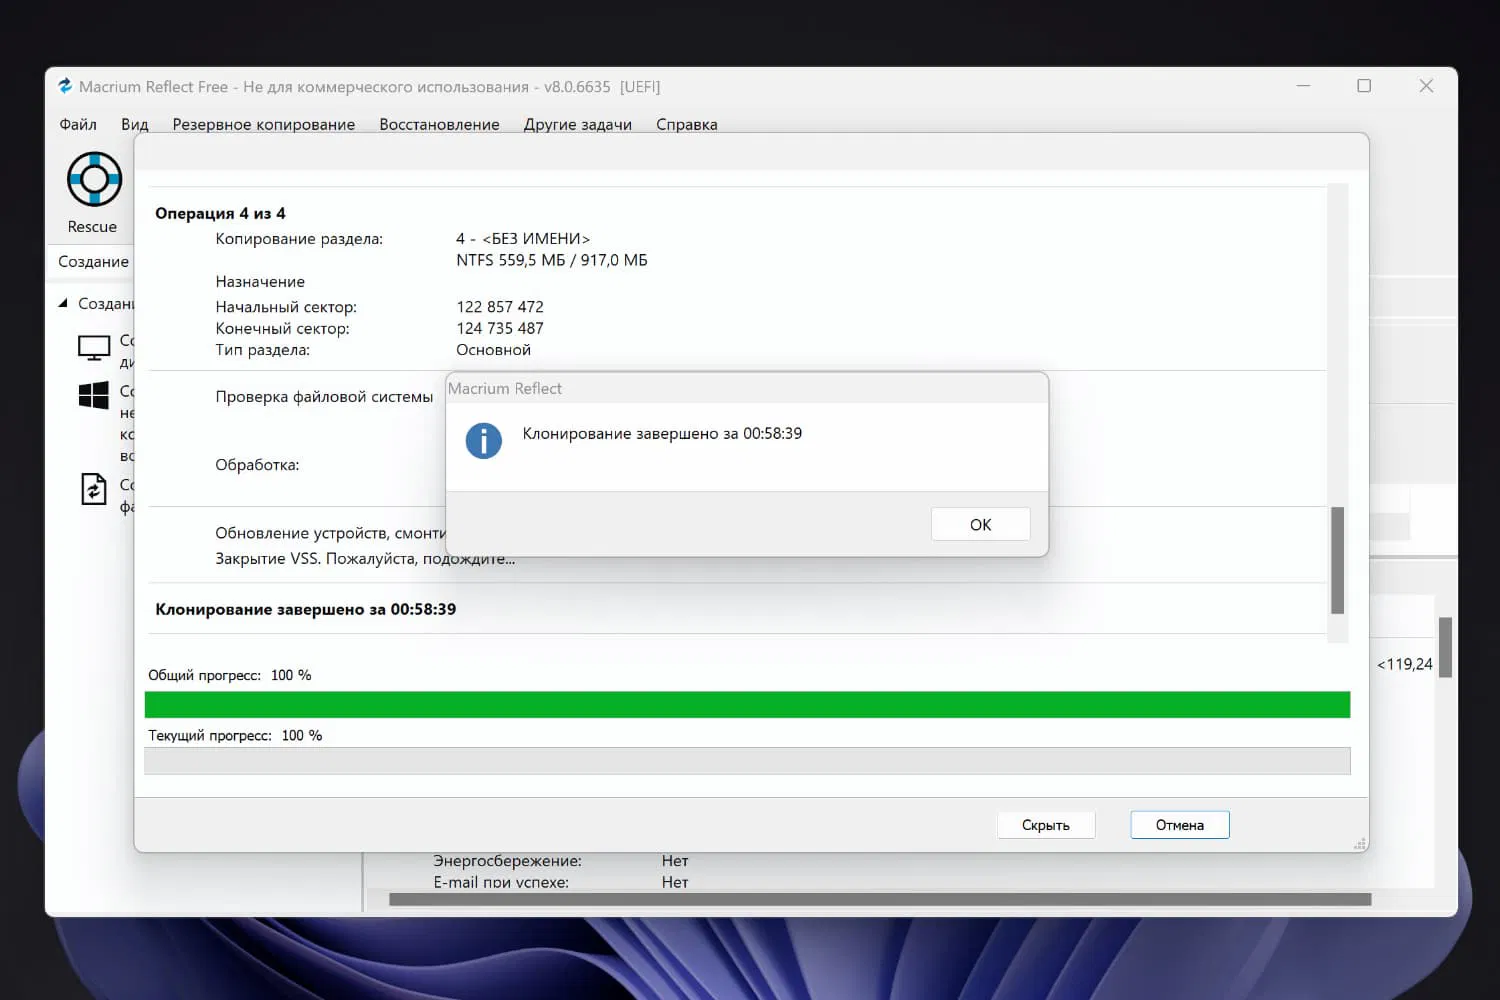
Task: Click the main window horizontal scrollbar
Action: (x=880, y=900)
